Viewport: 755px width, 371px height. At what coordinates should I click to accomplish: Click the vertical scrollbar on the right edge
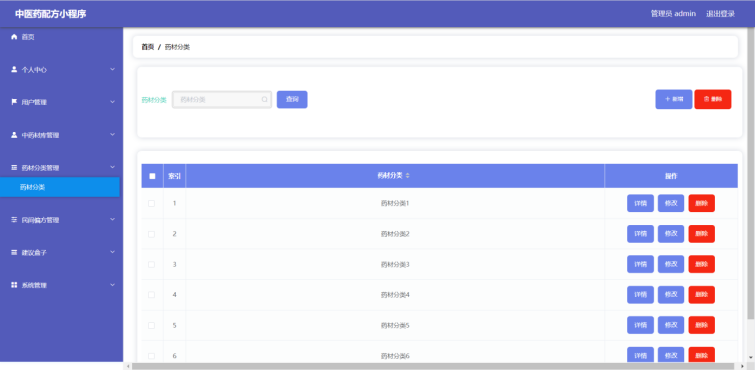(751, 173)
